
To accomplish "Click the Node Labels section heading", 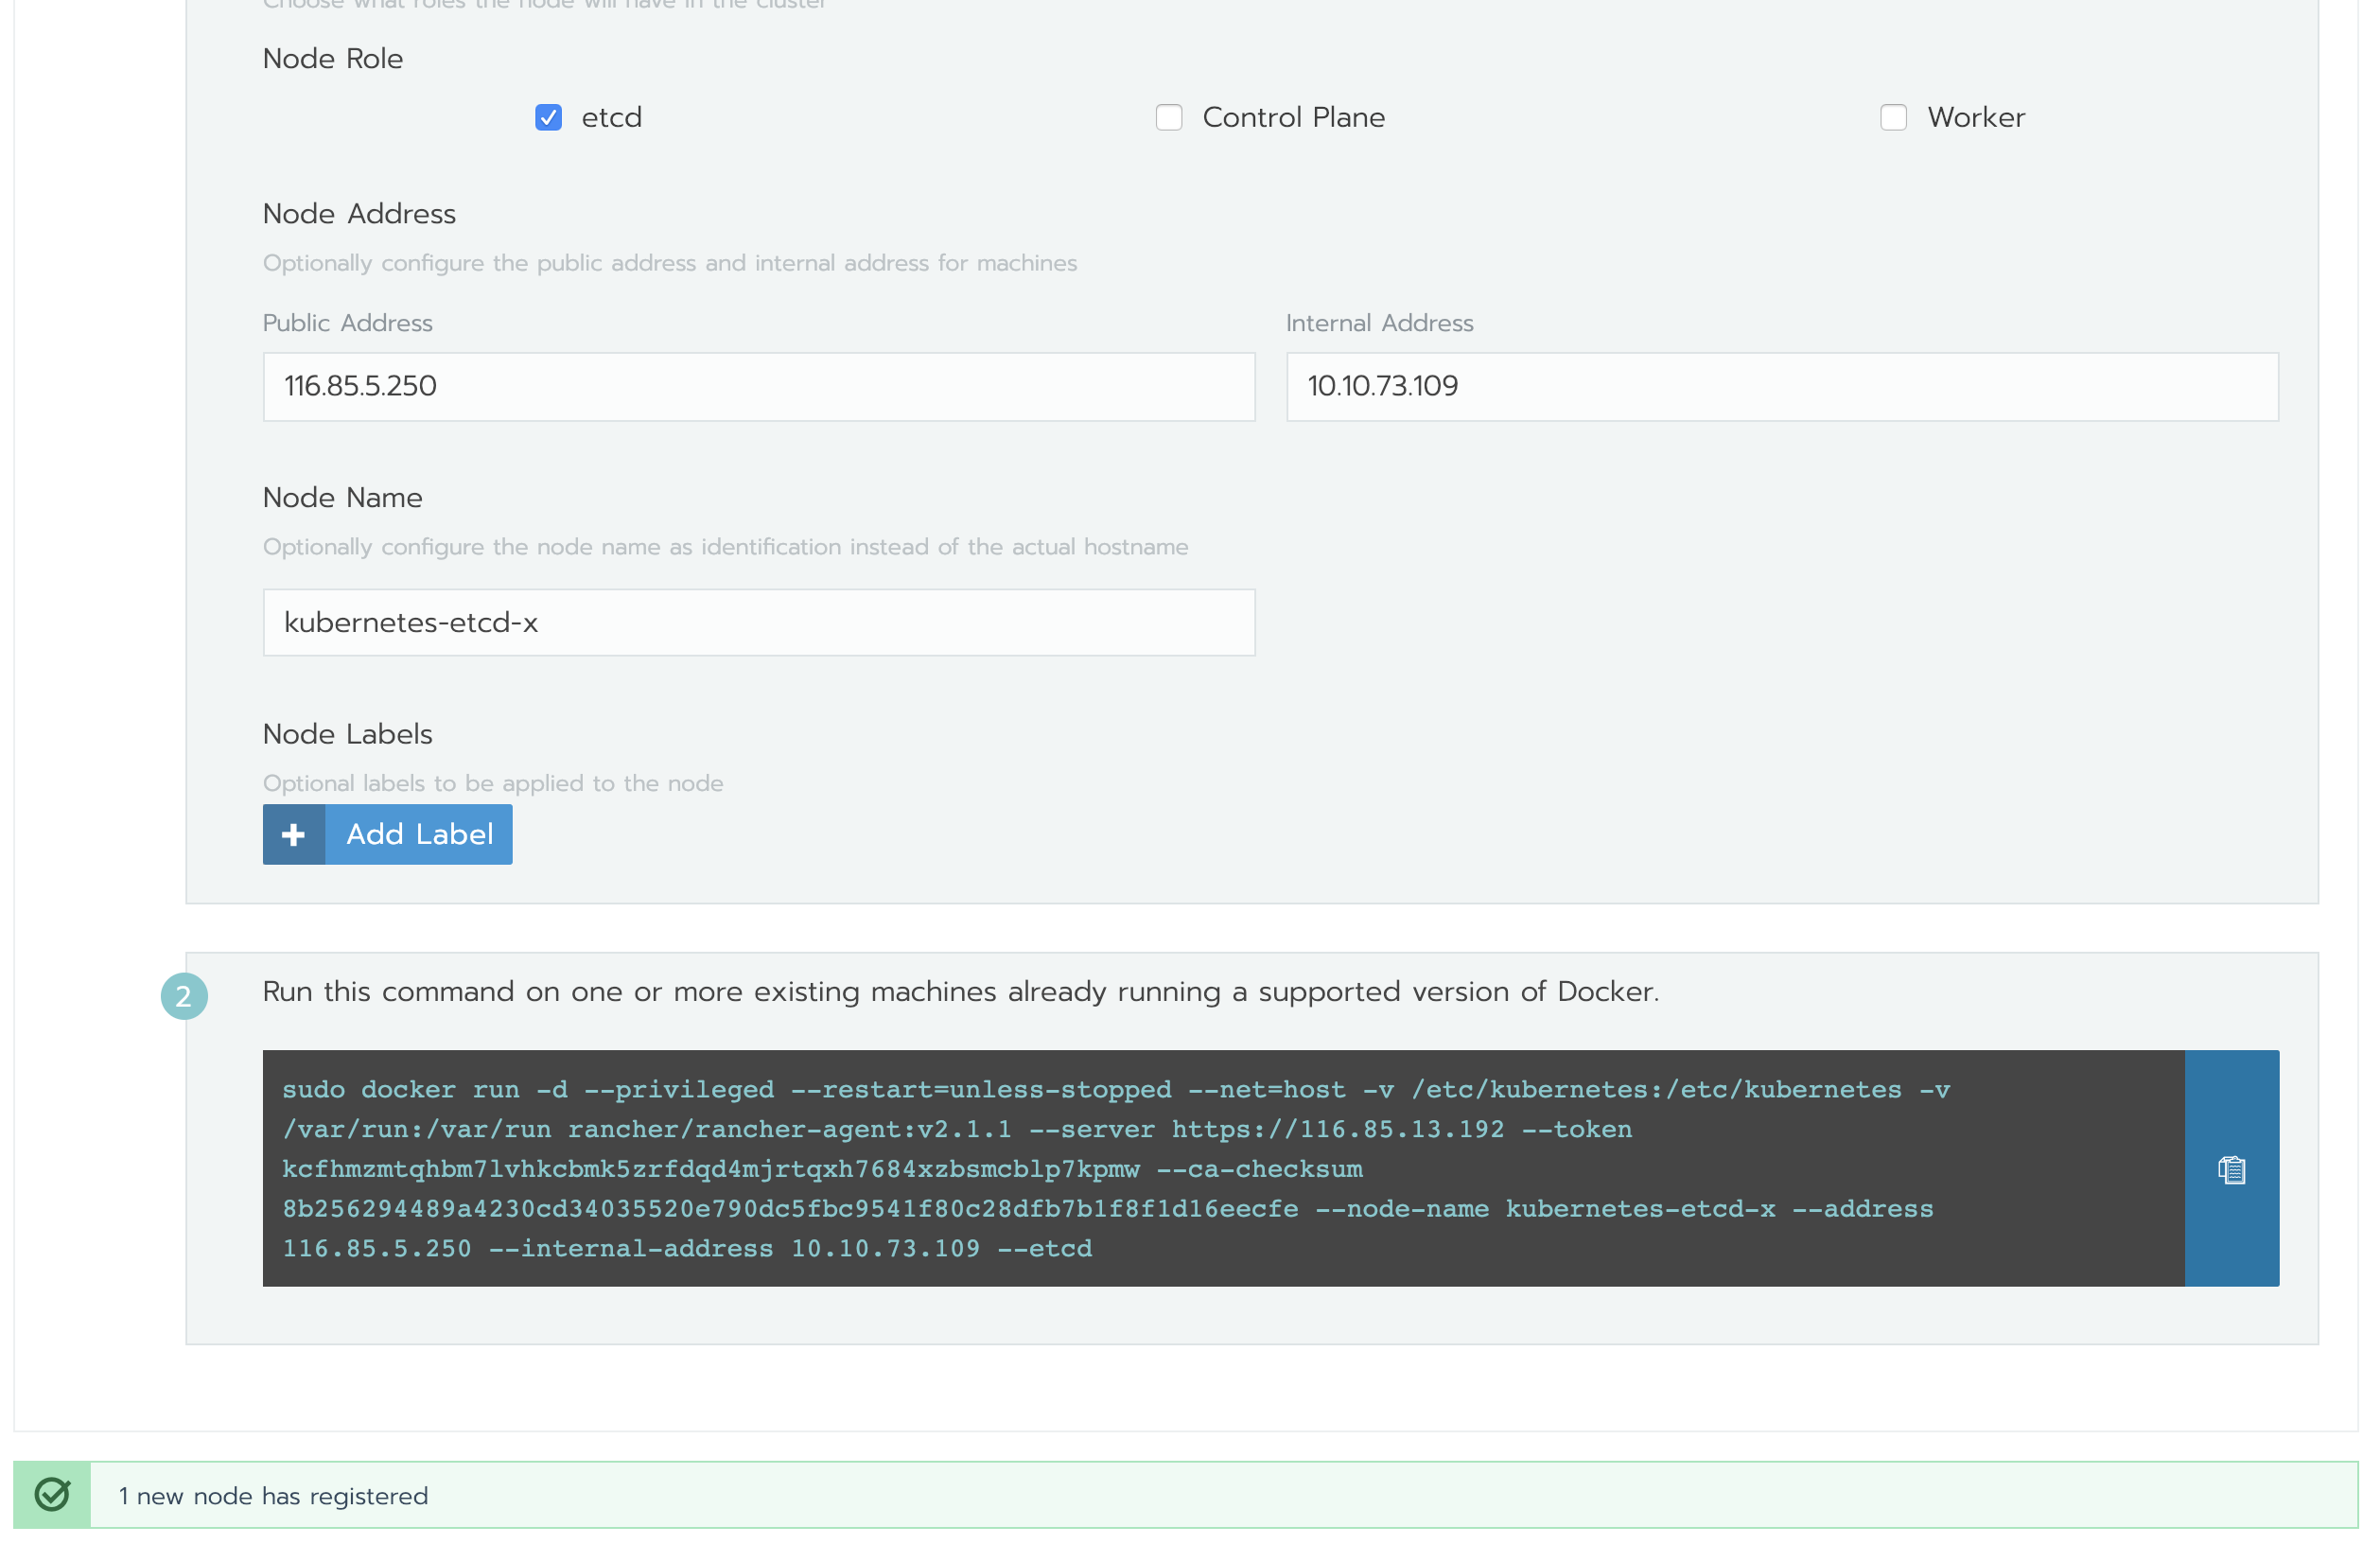I will (x=347, y=734).
